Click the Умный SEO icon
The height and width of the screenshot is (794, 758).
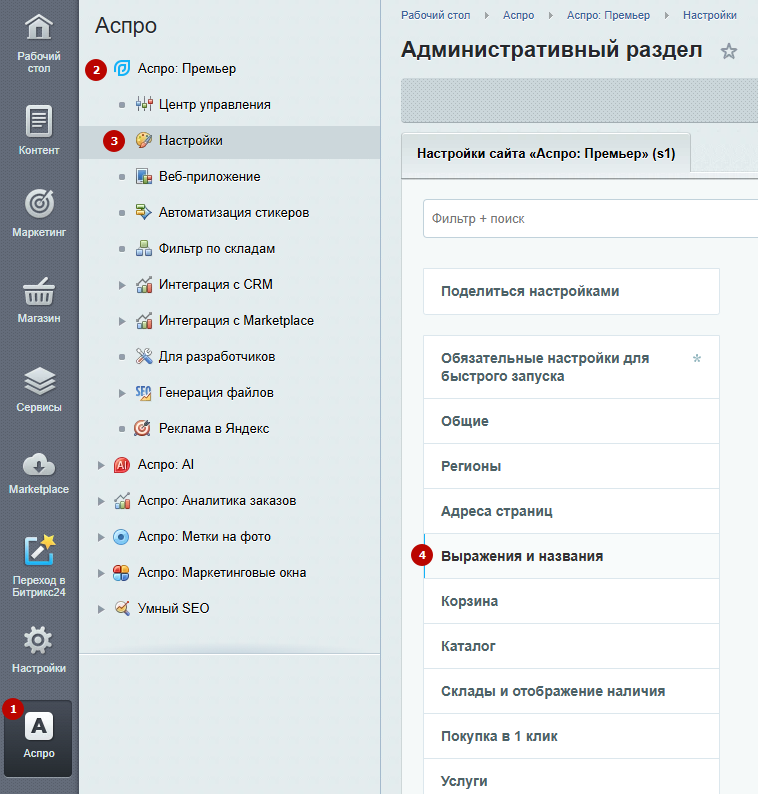tap(122, 608)
